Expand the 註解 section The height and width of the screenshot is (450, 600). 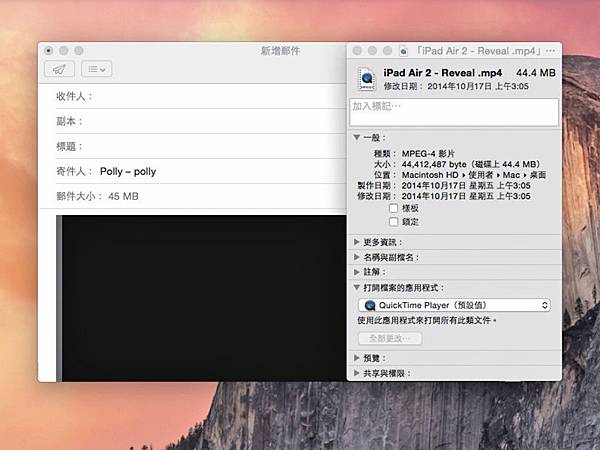pos(357,272)
